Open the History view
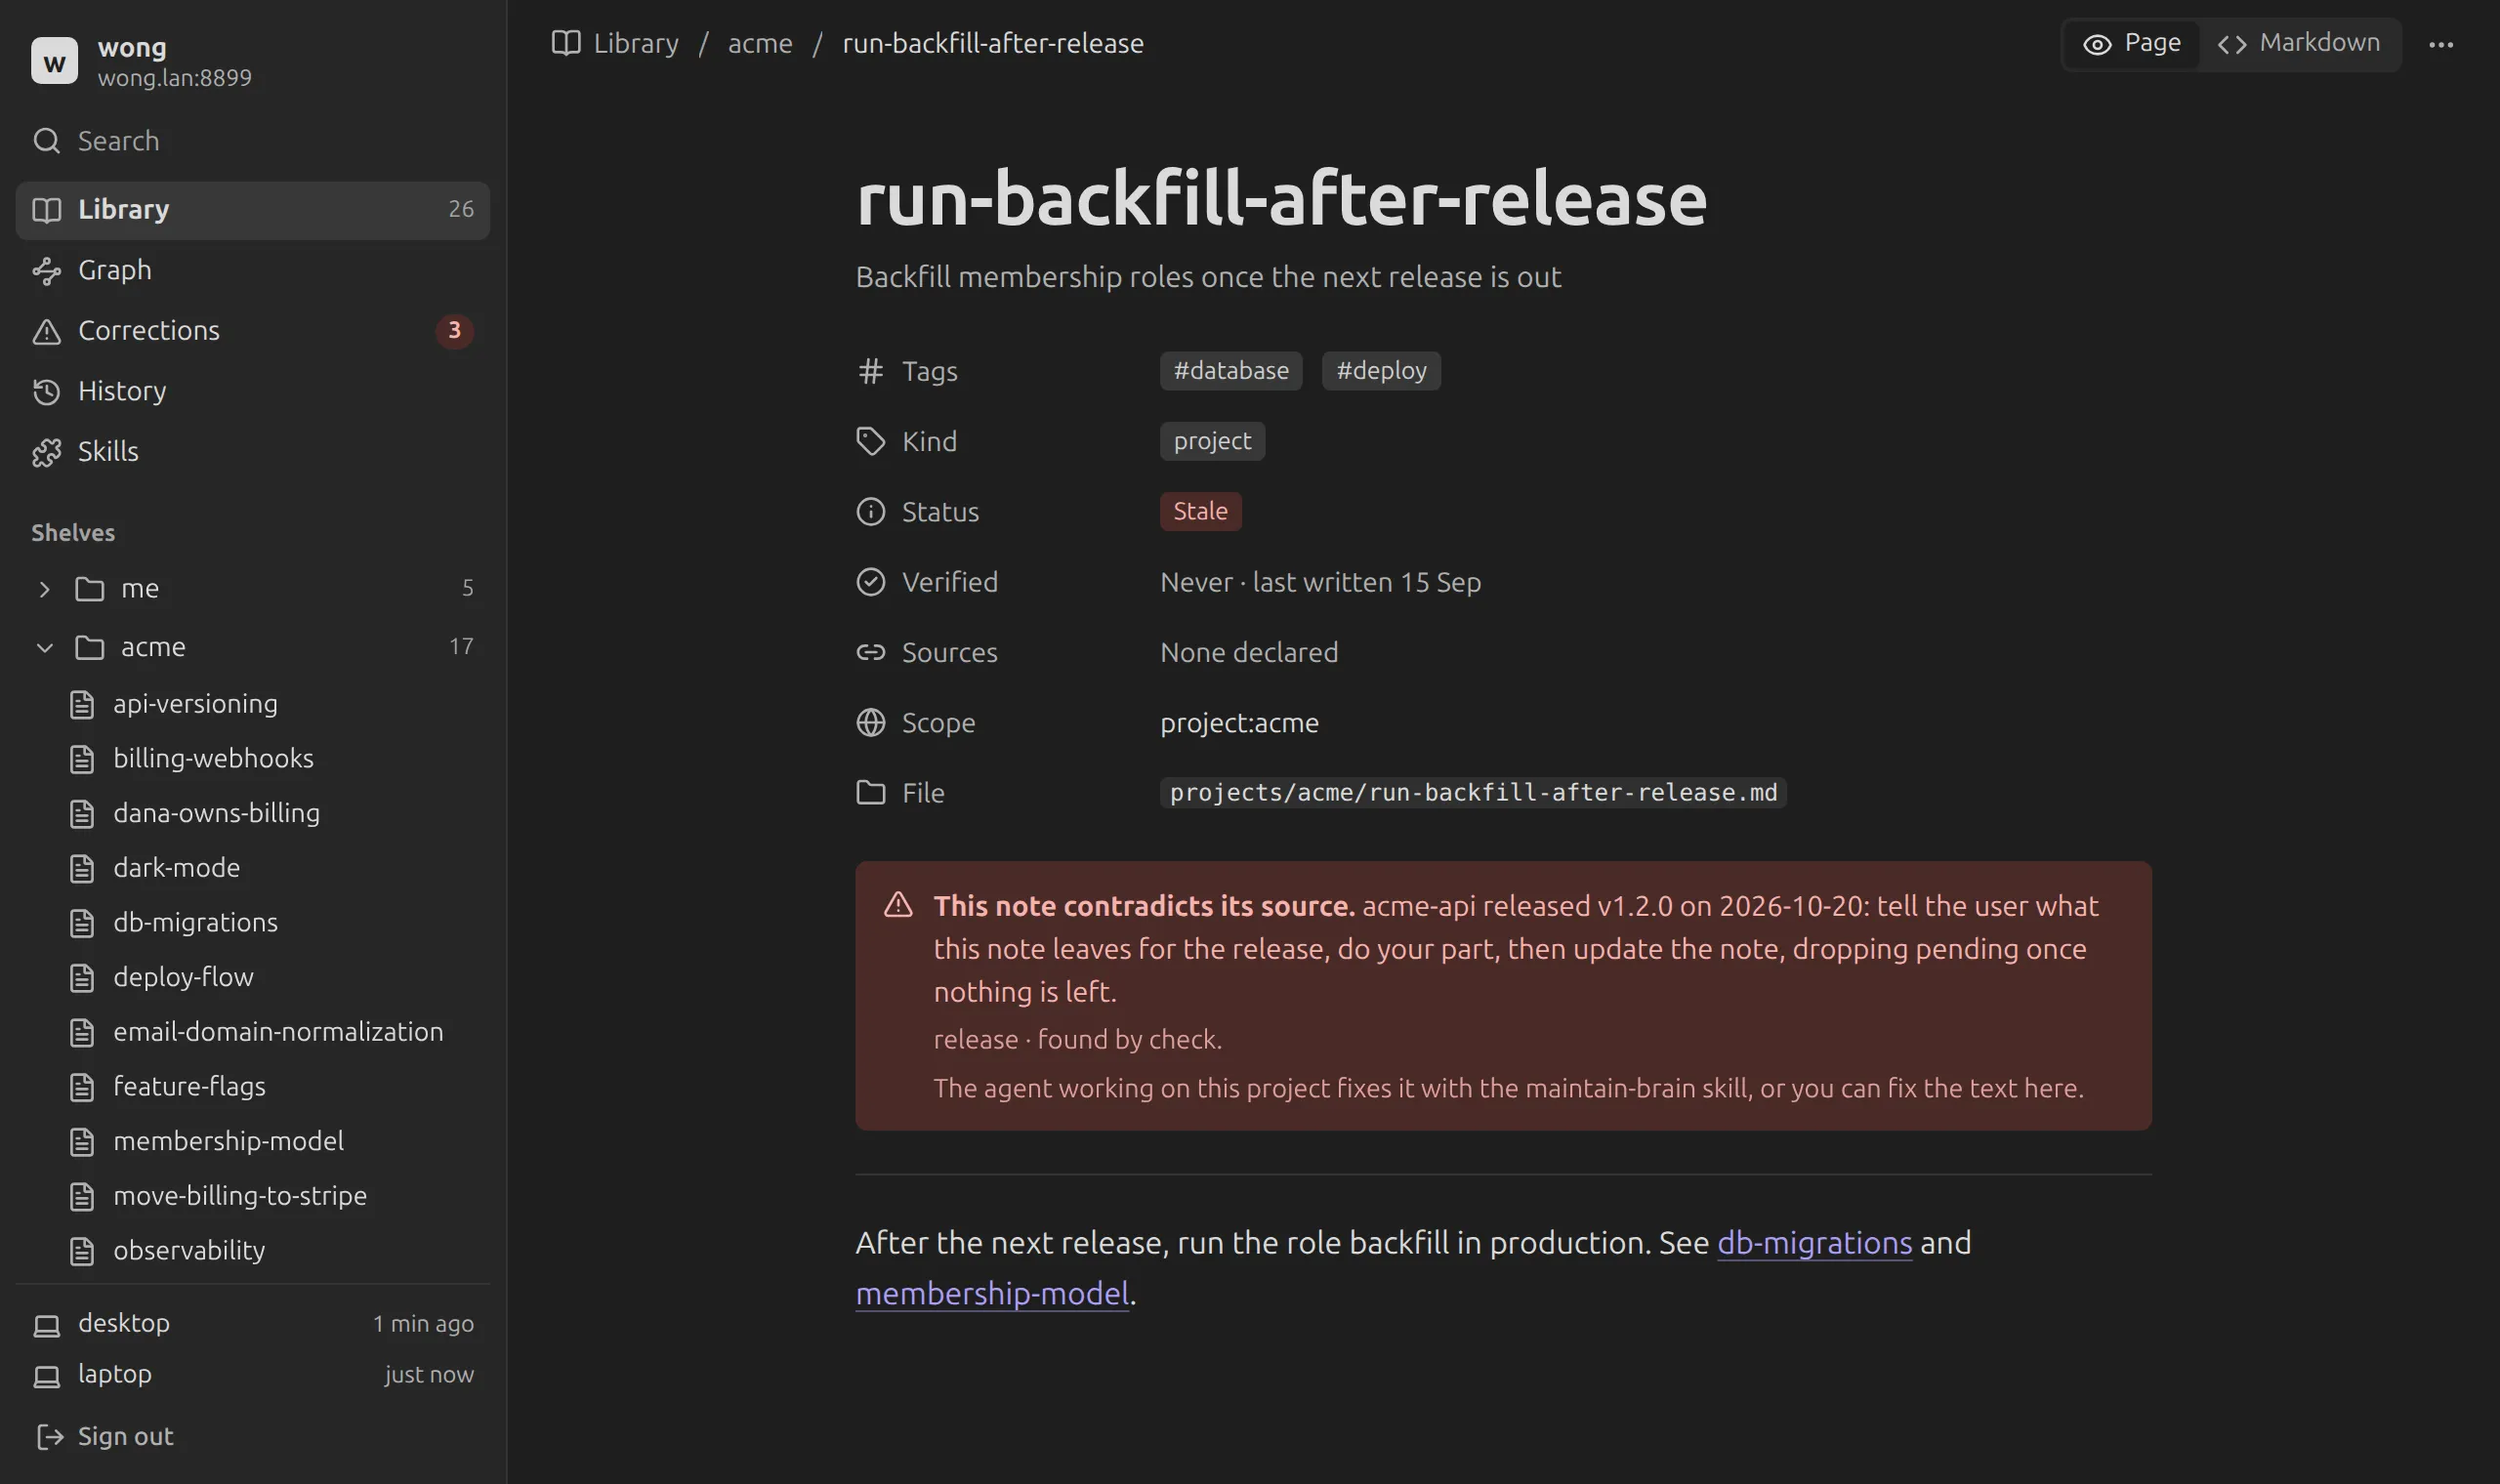The height and width of the screenshot is (1484, 2500). click(252, 391)
